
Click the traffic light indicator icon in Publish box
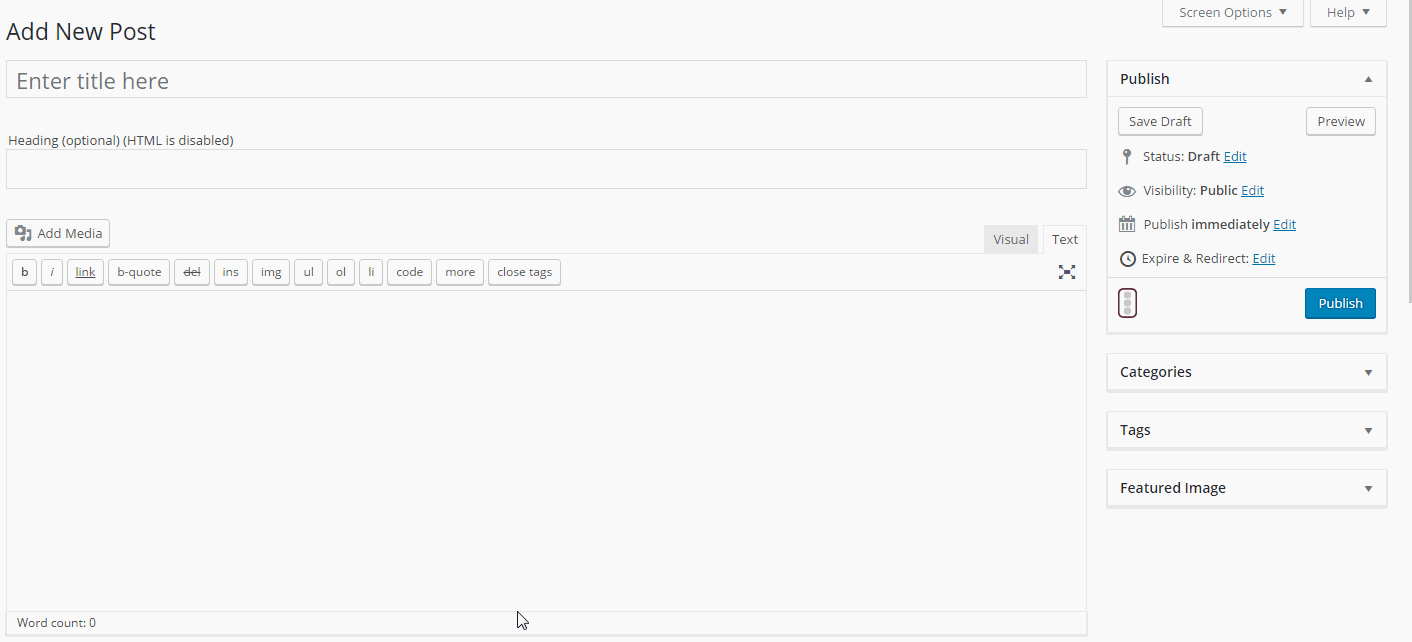[x=1127, y=303]
